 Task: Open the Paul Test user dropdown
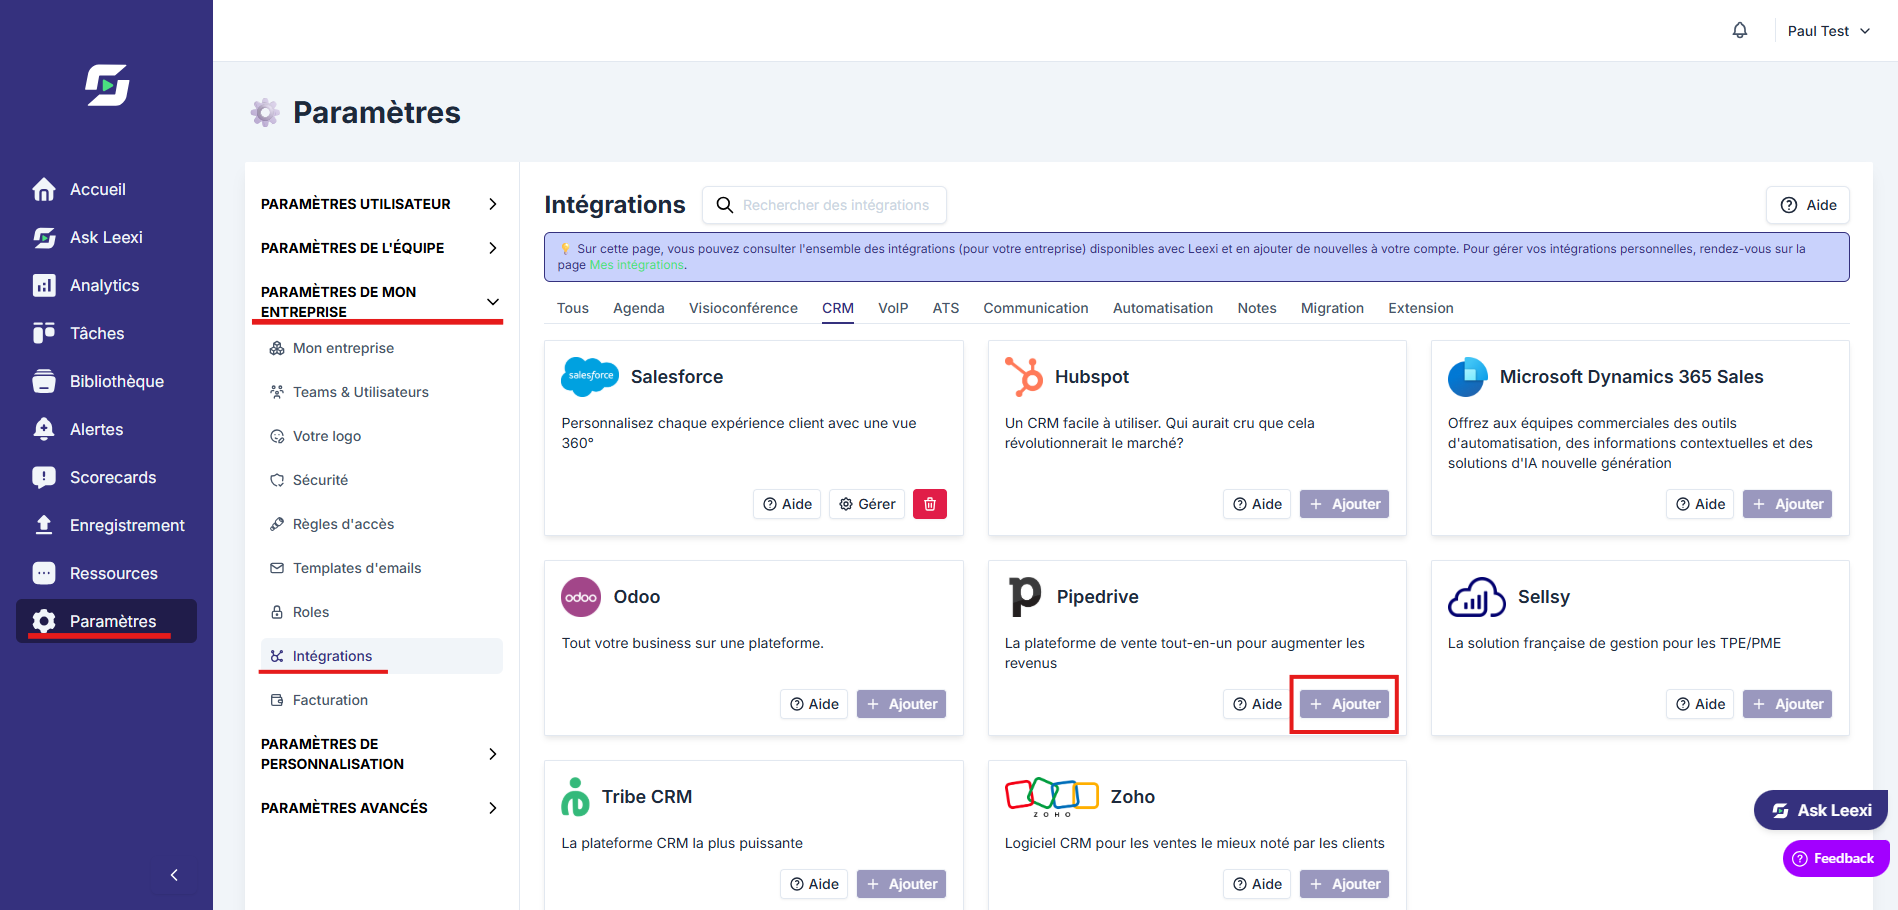1828,31
